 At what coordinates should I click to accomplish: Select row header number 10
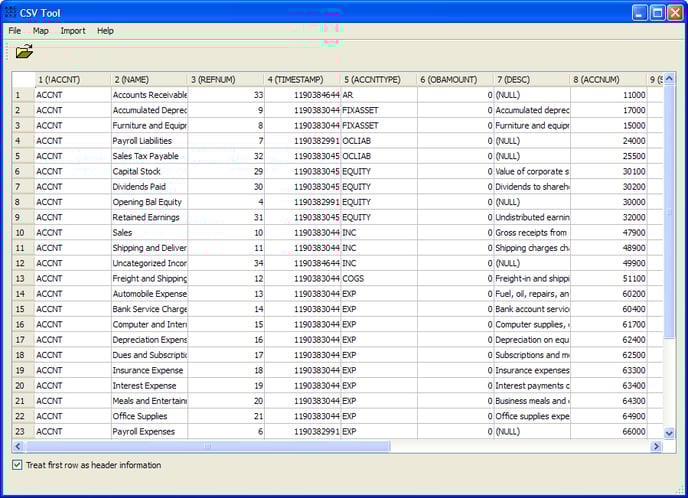point(22,233)
